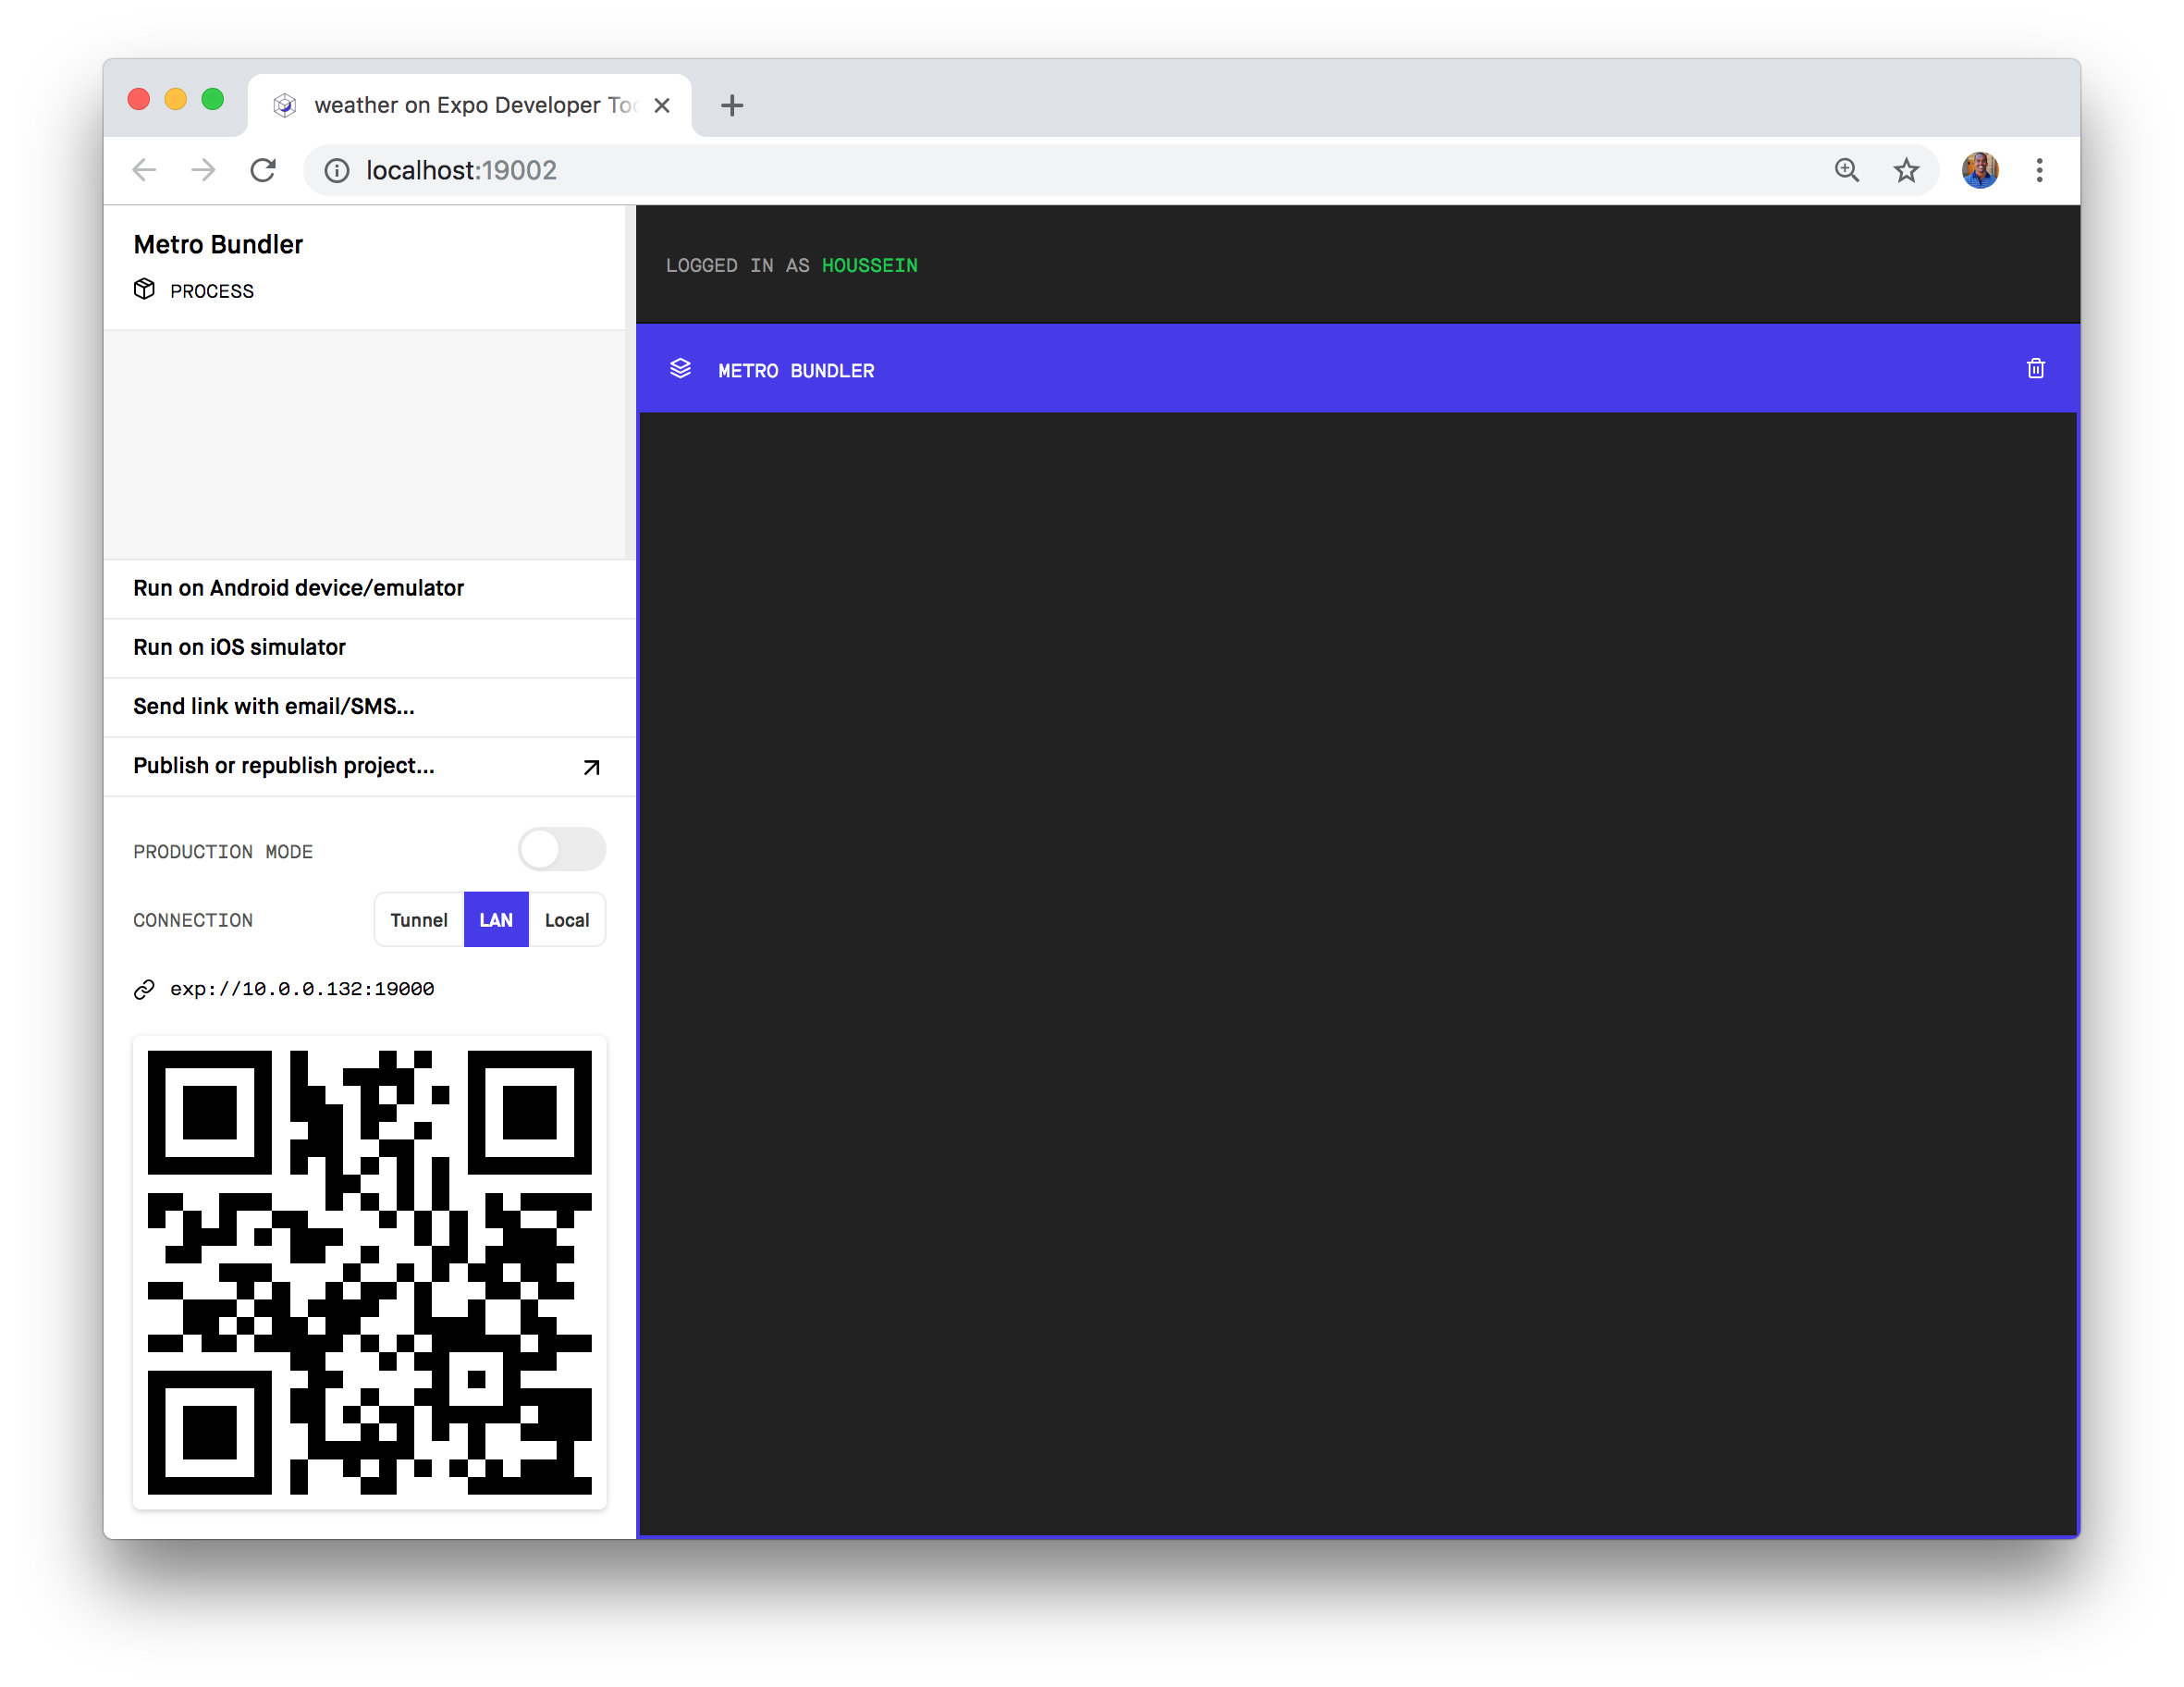Click the link icon beside the exp:// URL

144,989
